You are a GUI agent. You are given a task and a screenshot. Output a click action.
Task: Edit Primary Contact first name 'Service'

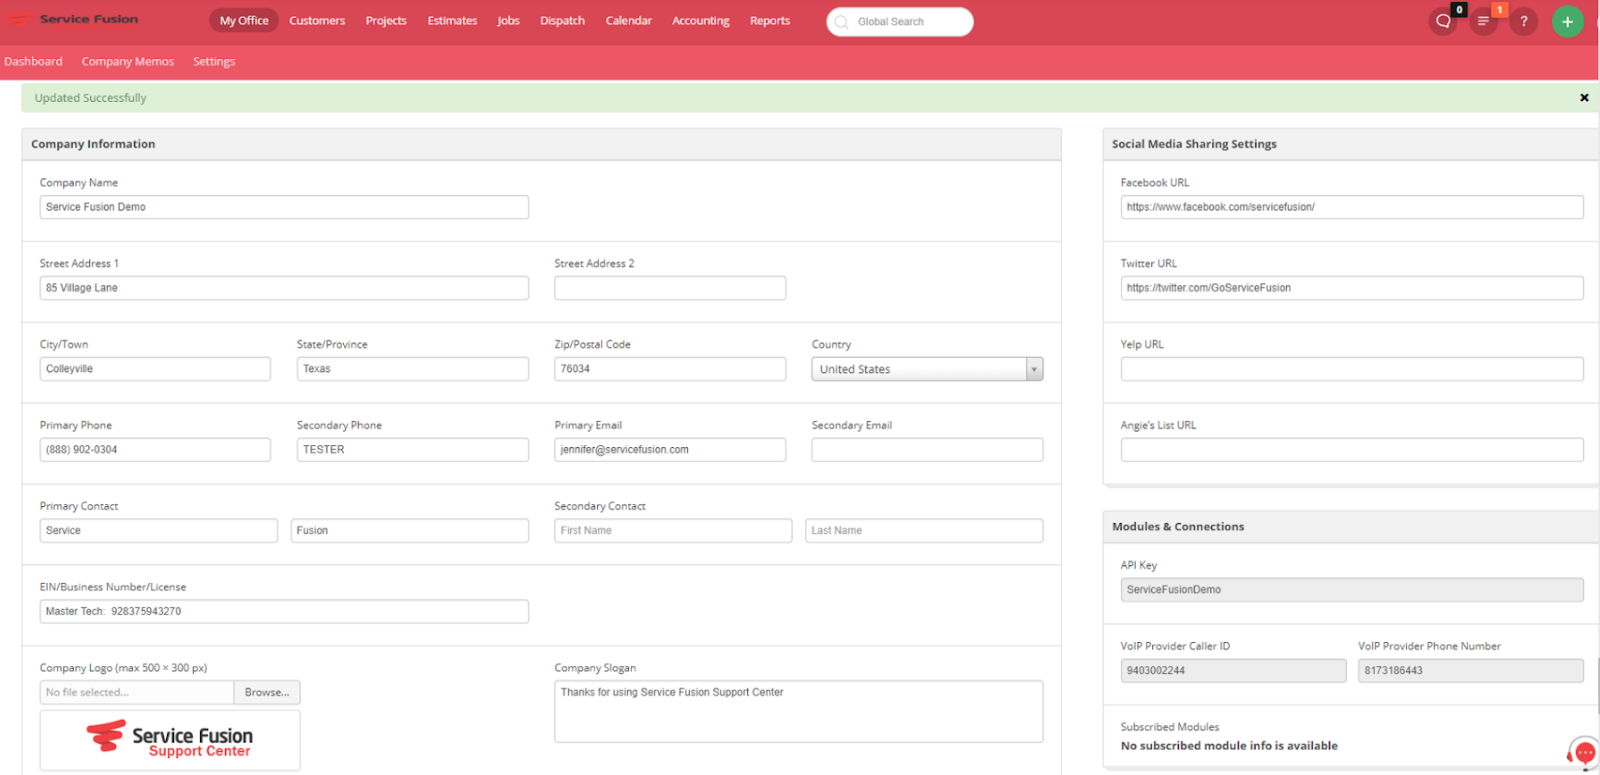point(159,531)
